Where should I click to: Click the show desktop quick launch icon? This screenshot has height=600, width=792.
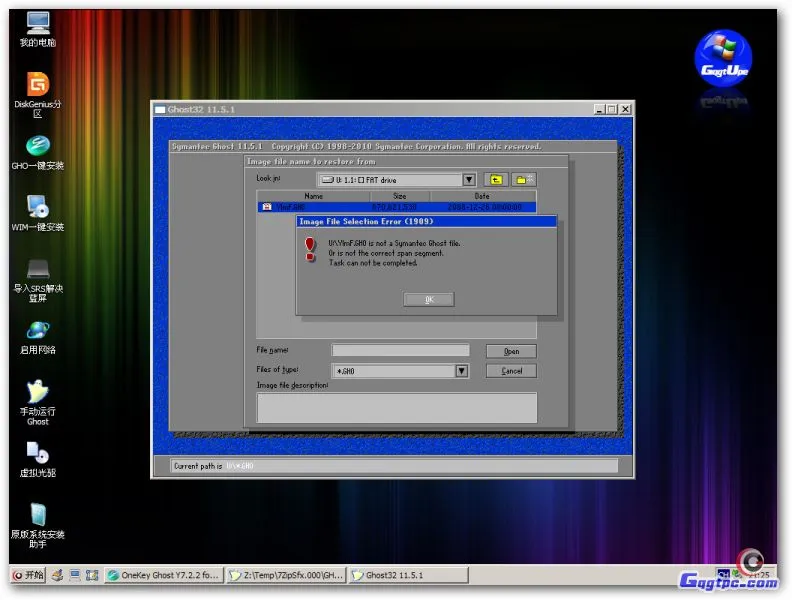click(75, 575)
